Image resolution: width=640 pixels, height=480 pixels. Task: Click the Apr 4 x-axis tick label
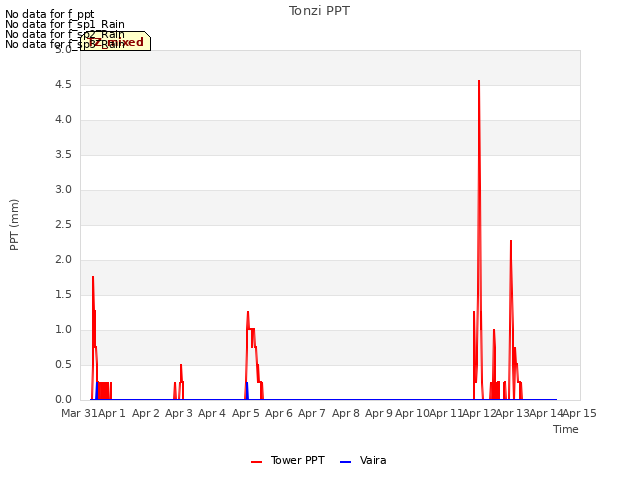point(212,413)
